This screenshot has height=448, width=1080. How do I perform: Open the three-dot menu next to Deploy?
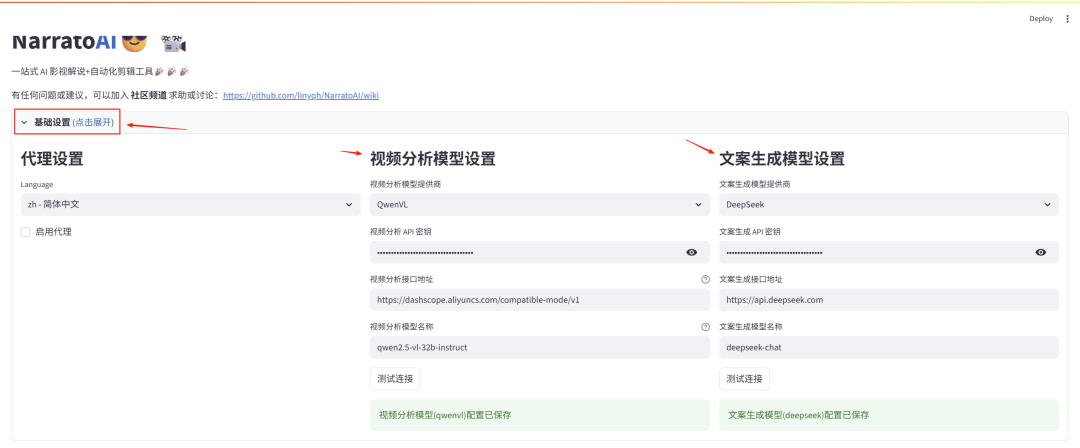[x=1068, y=19]
